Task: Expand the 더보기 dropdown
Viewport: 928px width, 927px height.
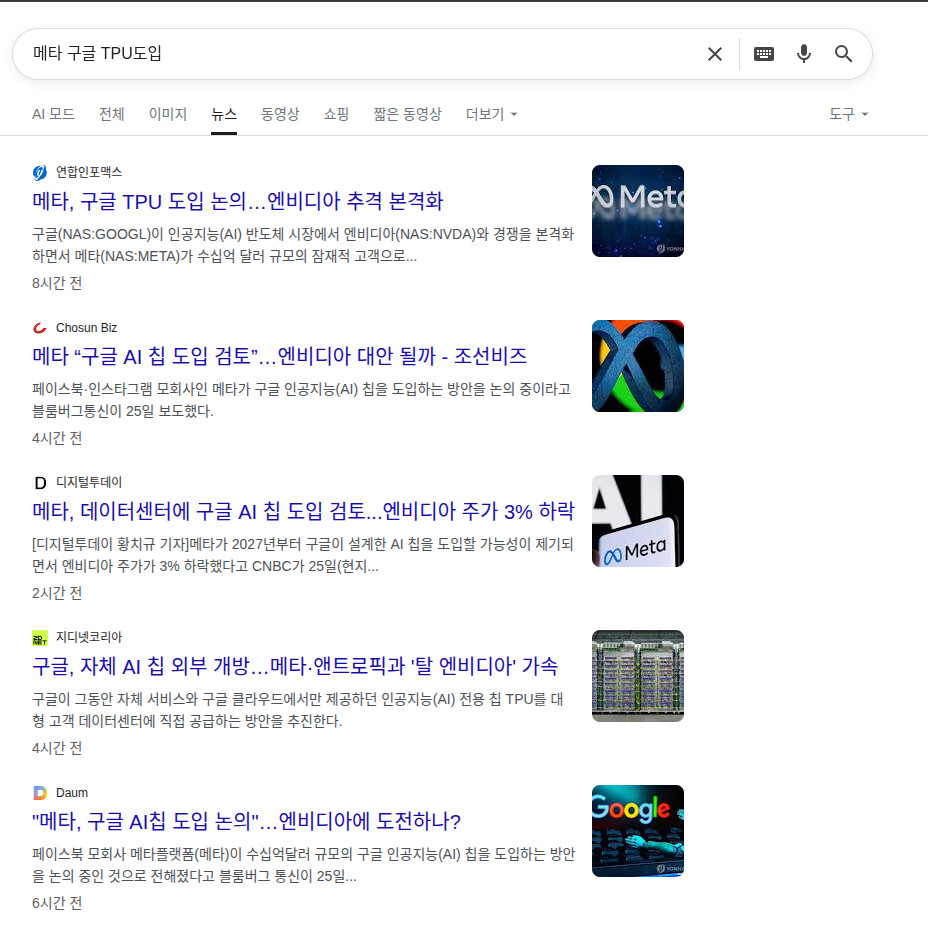Action: (x=491, y=114)
